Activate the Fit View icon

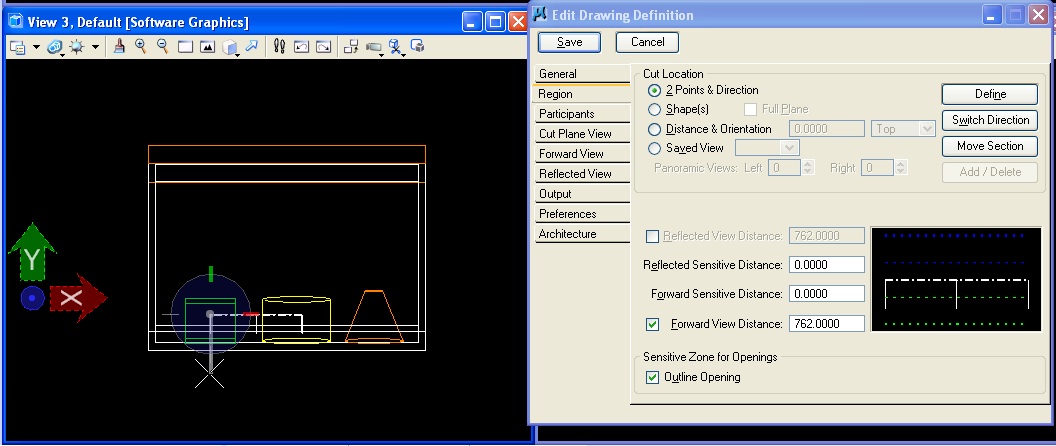207,47
